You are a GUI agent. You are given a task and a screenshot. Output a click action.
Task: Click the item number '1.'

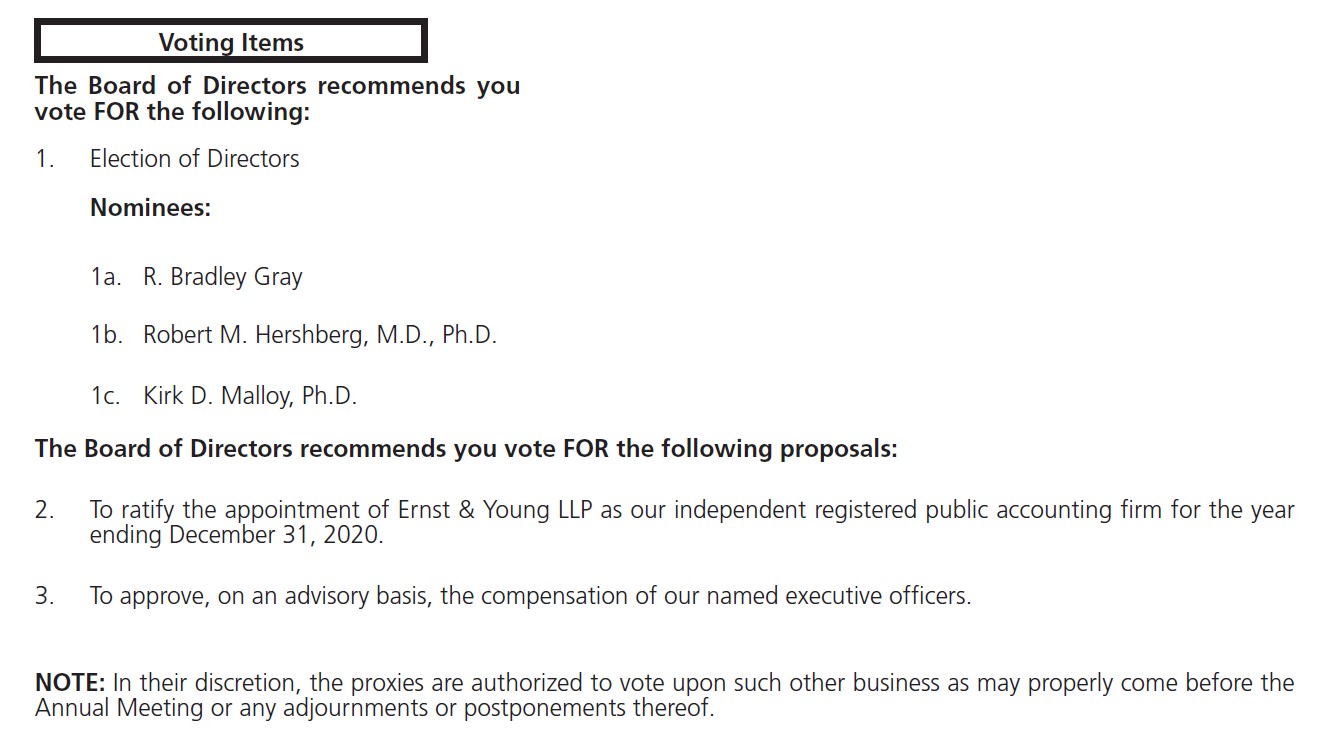pyautogui.click(x=45, y=159)
